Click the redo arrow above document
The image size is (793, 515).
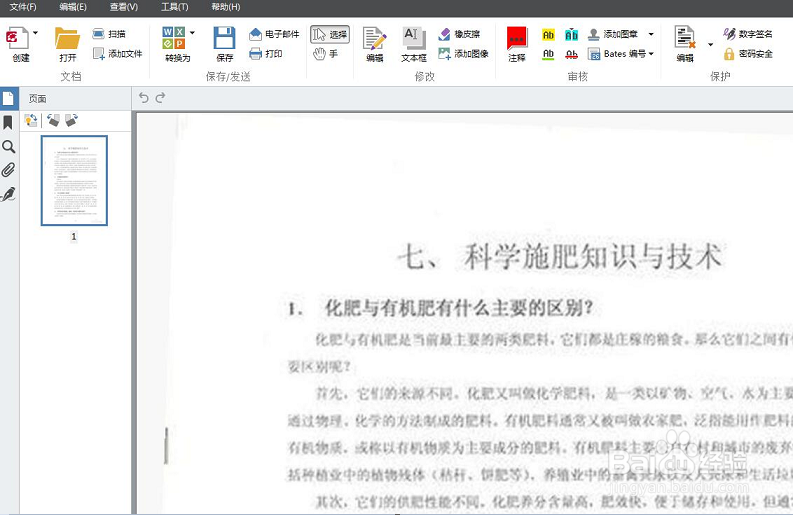pos(160,98)
